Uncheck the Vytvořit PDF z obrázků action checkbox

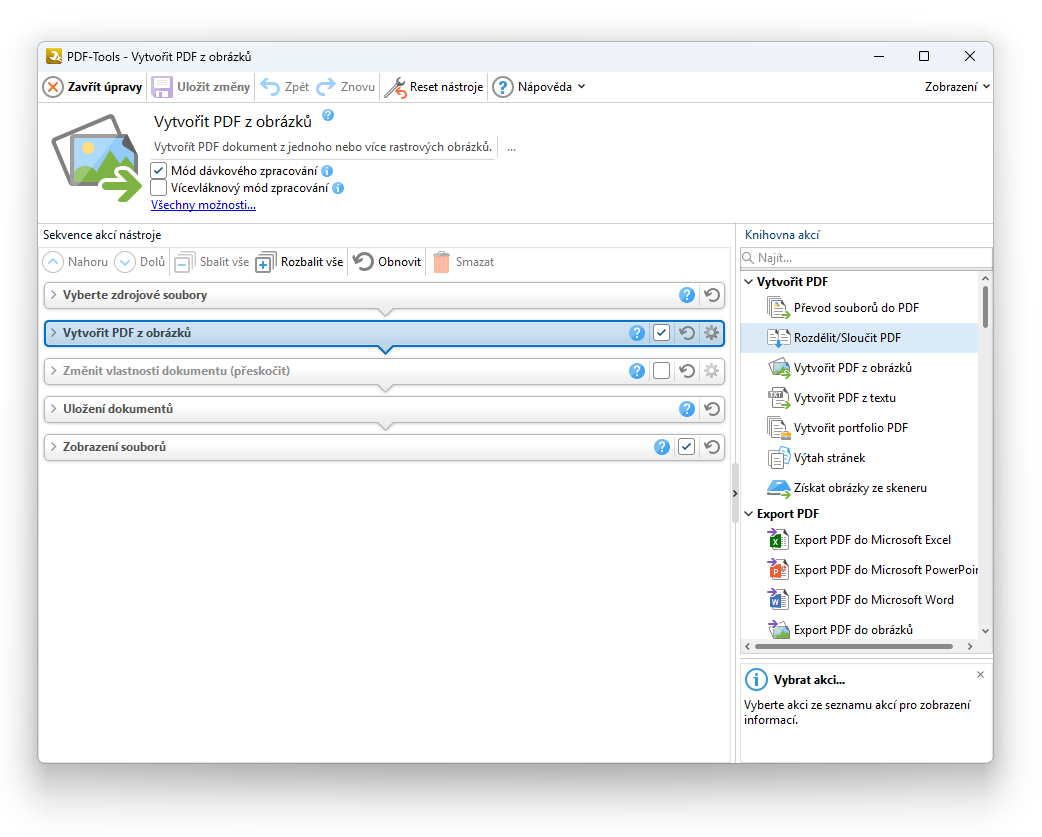[x=662, y=333]
